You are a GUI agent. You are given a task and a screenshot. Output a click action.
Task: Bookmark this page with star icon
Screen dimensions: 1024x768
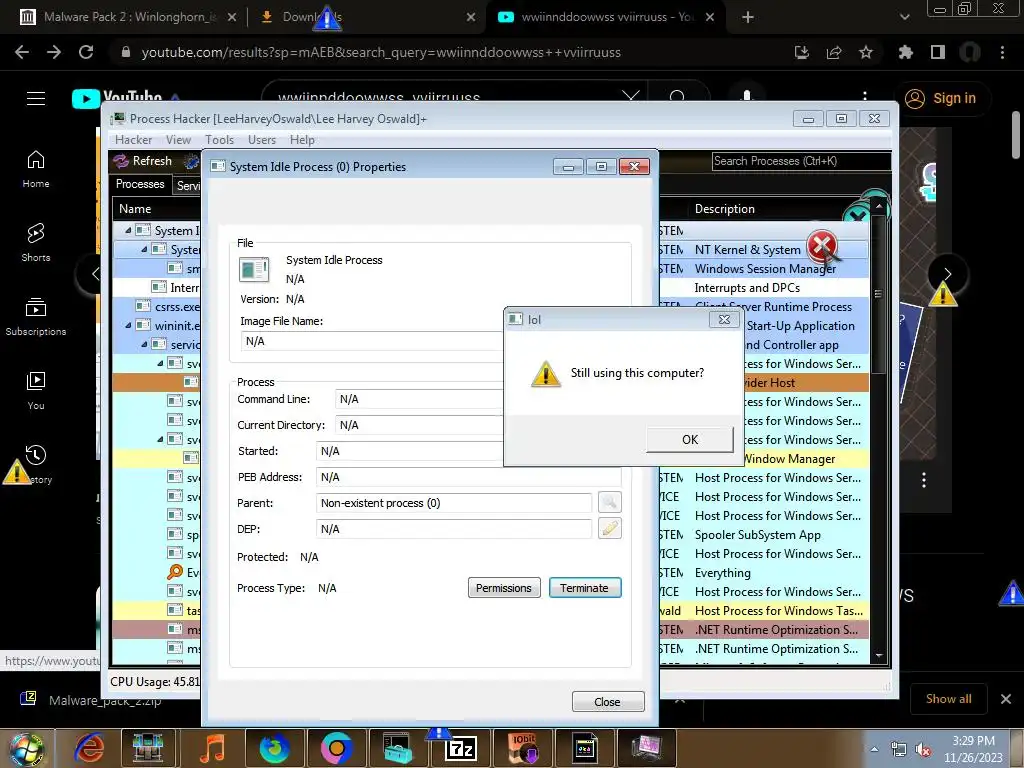pyautogui.click(x=865, y=52)
